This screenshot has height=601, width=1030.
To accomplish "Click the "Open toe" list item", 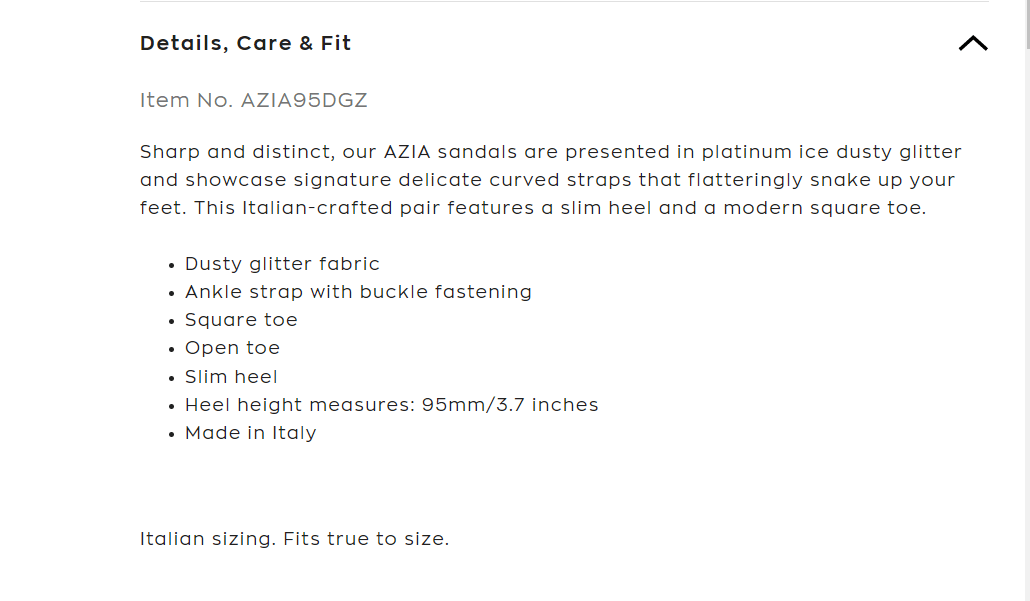I will click(x=232, y=348).
